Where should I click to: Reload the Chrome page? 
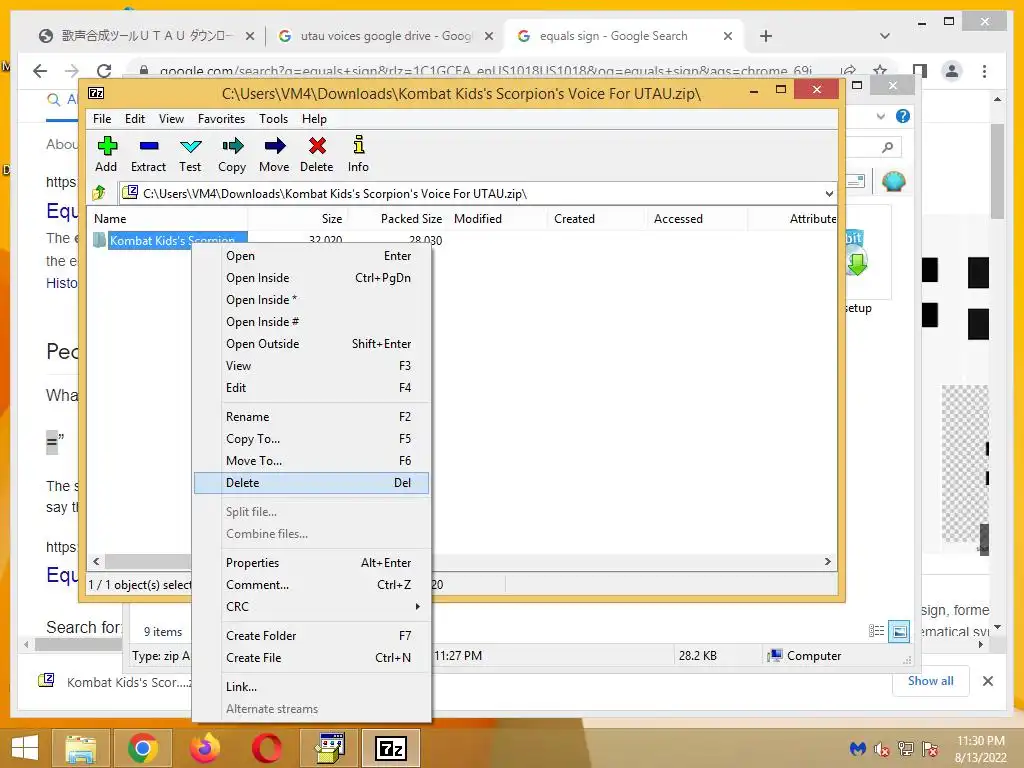pos(104,71)
